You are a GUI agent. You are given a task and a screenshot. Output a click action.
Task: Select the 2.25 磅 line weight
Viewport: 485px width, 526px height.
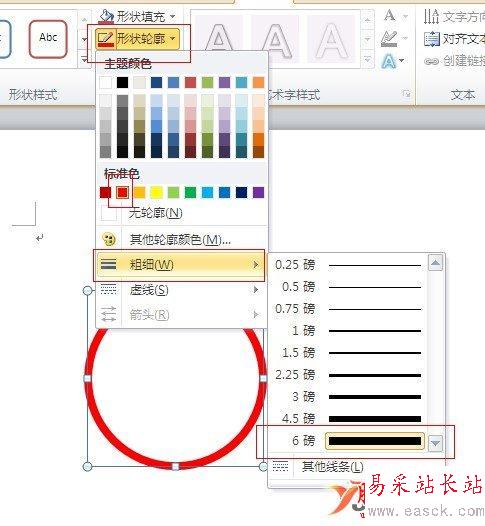pos(348,375)
